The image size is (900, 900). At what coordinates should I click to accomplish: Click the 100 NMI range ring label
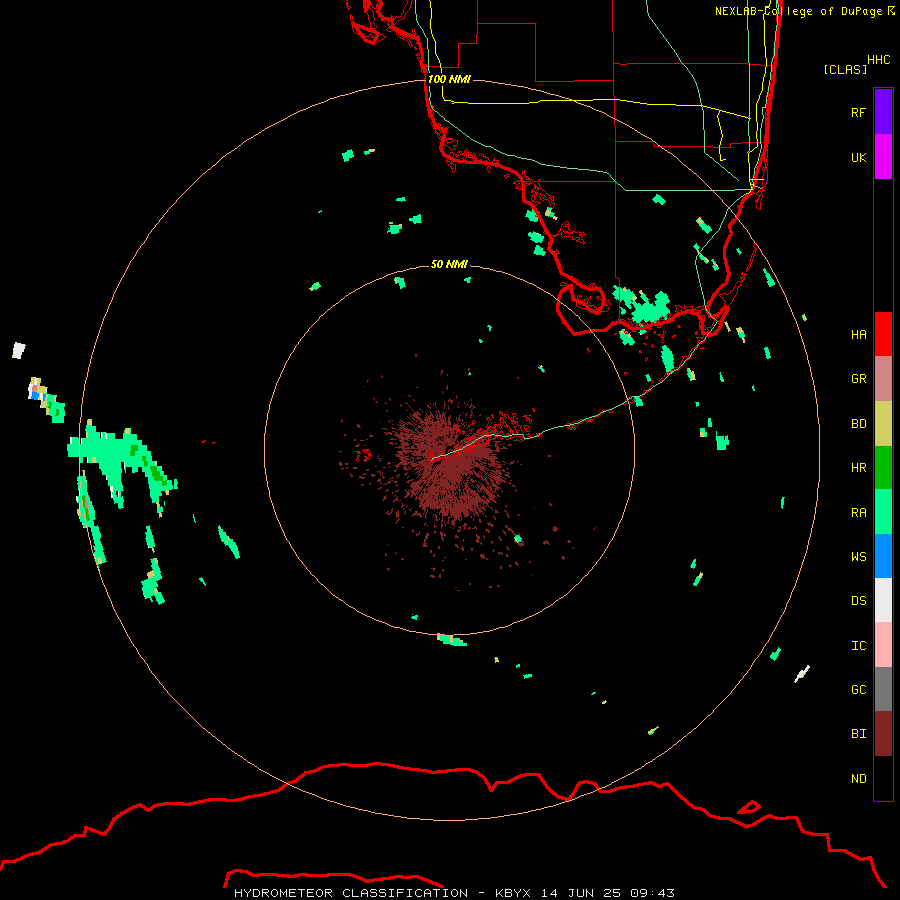[x=449, y=79]
